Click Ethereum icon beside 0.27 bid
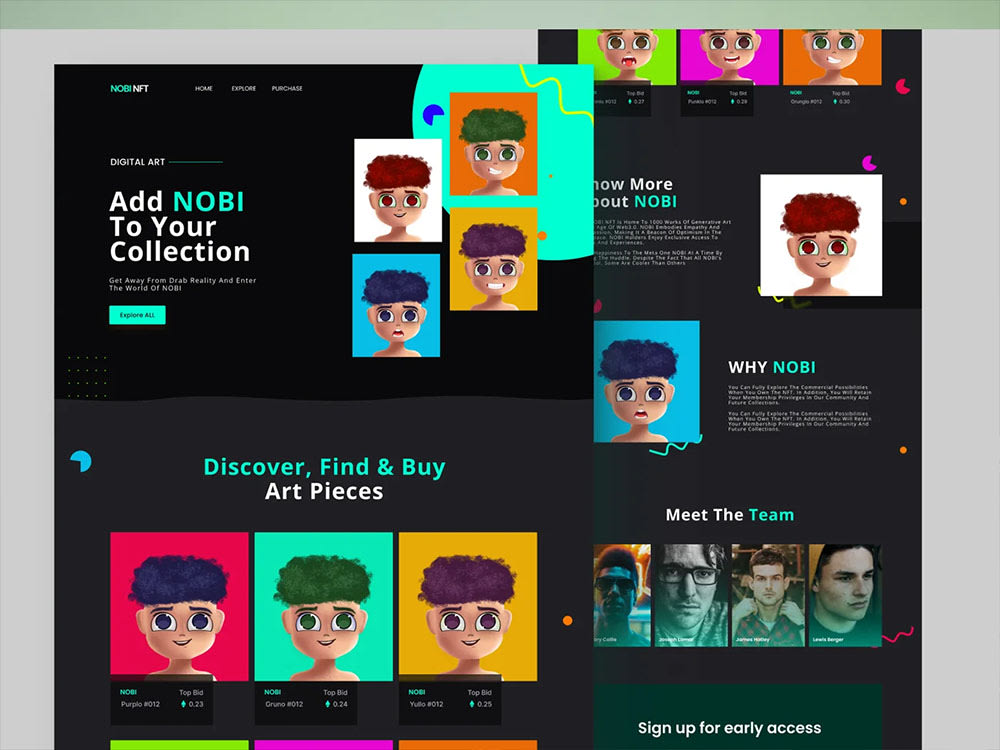This screenshot has height=750, width=1000. (x=629, y=101)
